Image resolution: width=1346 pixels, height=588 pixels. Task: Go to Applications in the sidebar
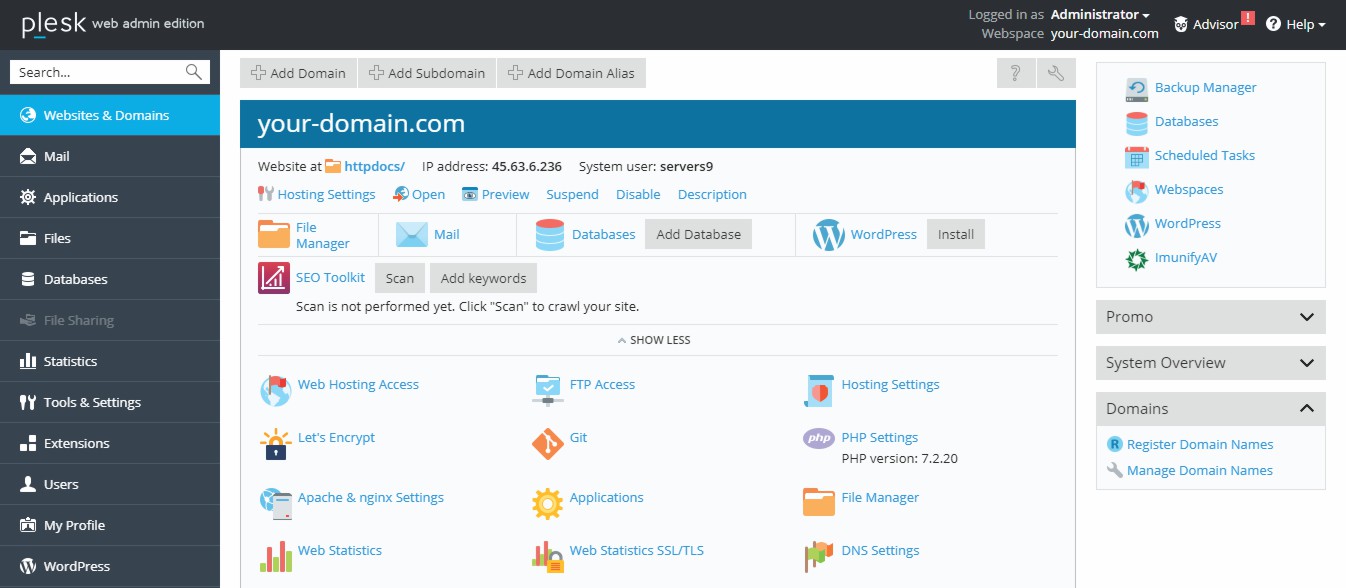coord(110,197)
